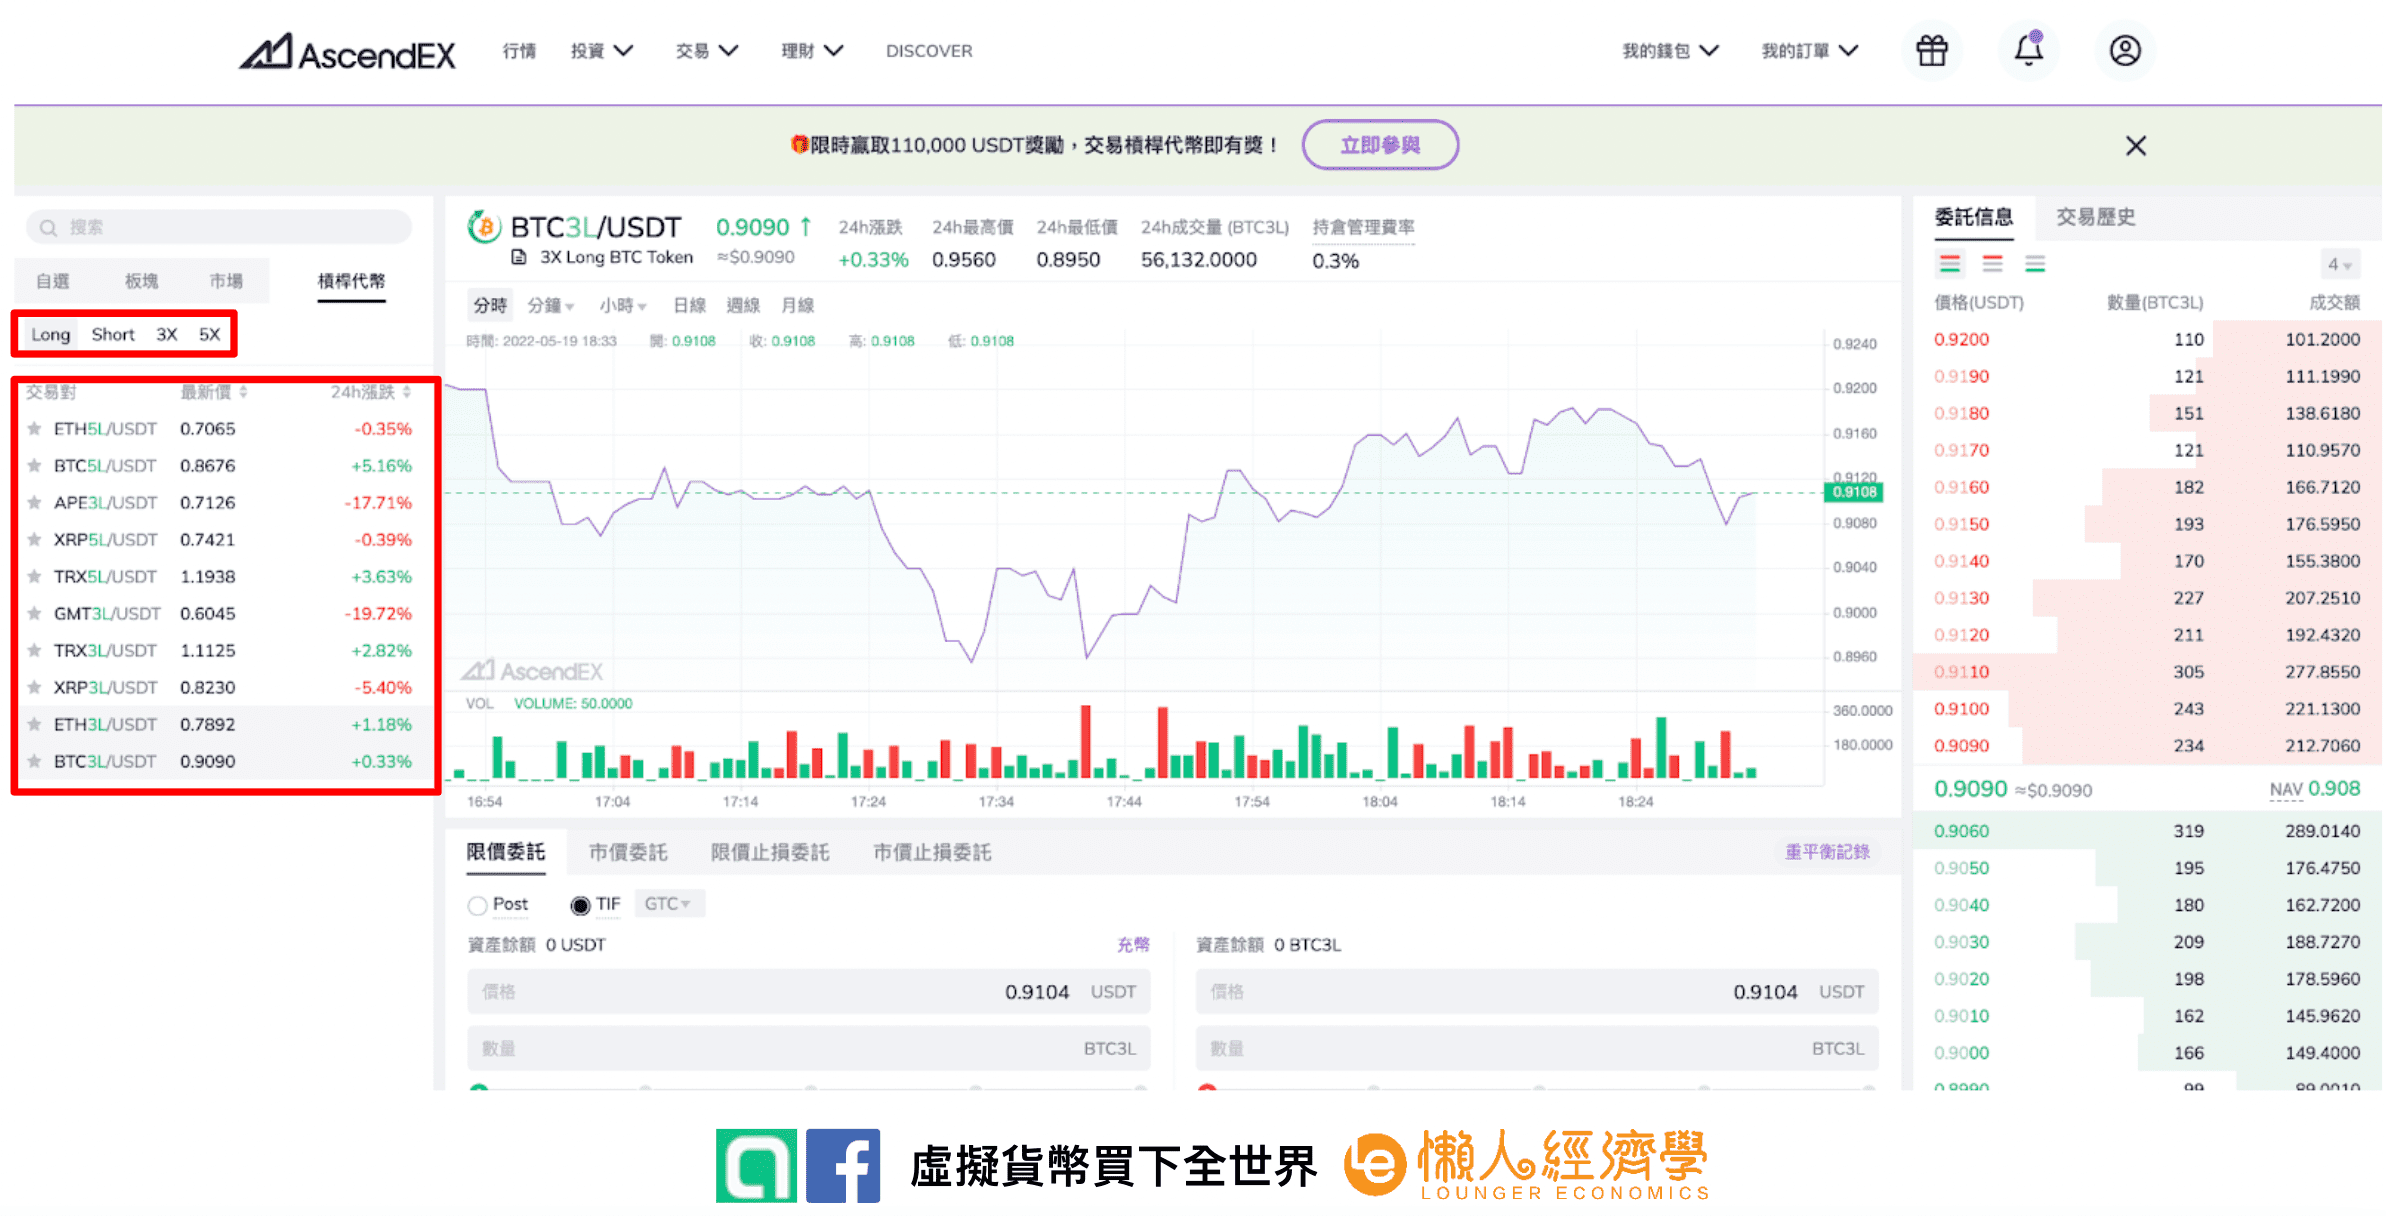Open the 行情 menu item
Image resolution: width=2386 pixels, height=1216 pixels.
[x=519, y=51]
